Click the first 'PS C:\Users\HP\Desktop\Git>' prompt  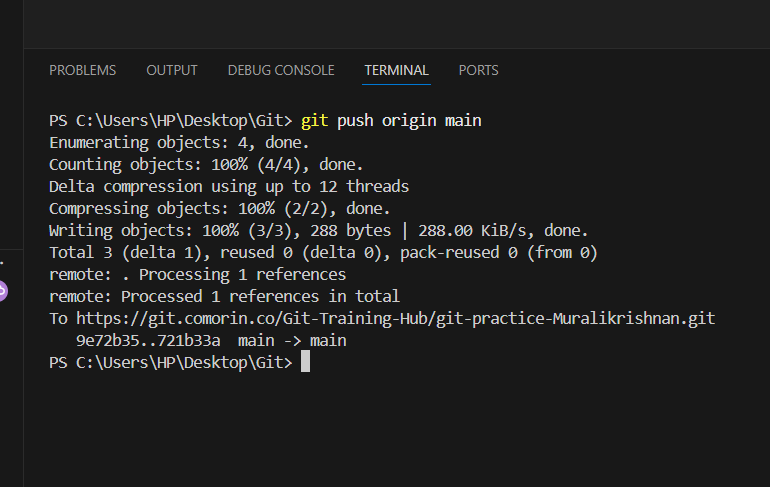[x=170, y=121]
